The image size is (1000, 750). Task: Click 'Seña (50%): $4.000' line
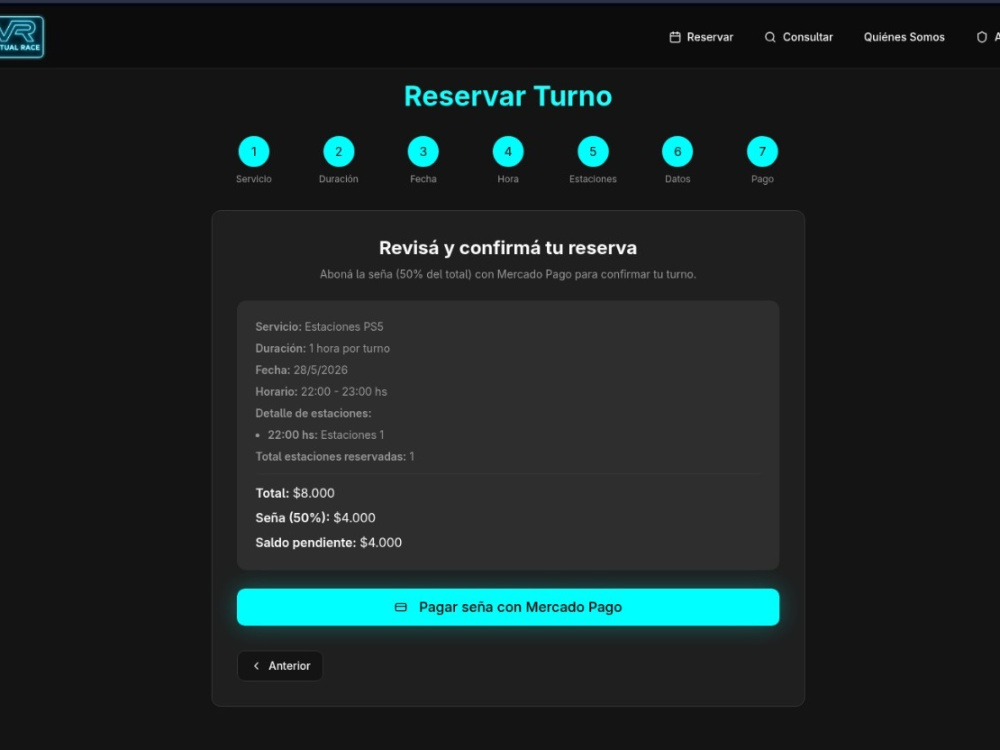(316, 518)
